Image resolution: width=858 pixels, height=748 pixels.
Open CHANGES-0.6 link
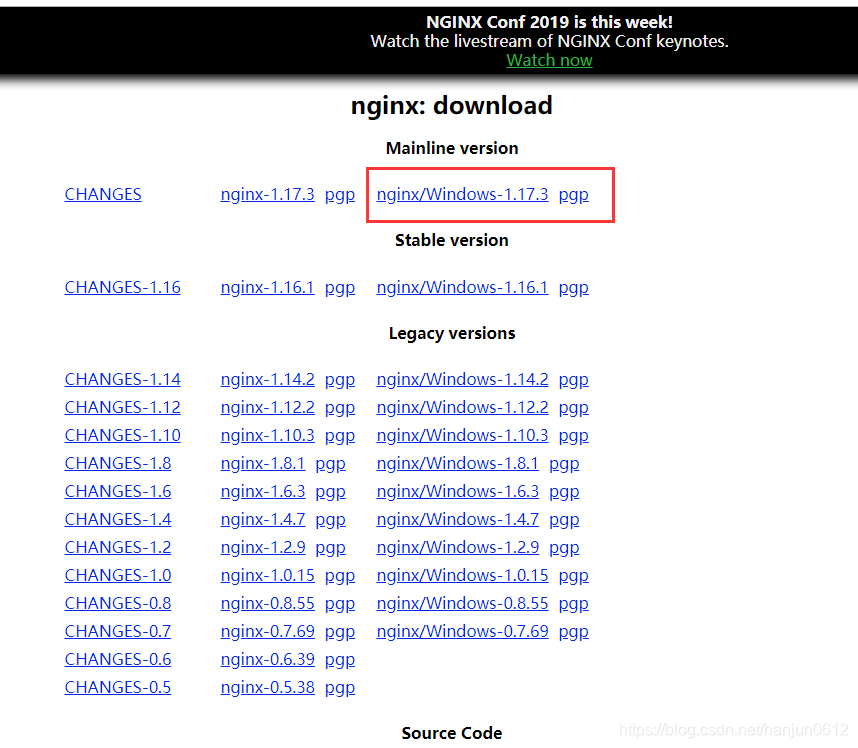click(118, 659)
